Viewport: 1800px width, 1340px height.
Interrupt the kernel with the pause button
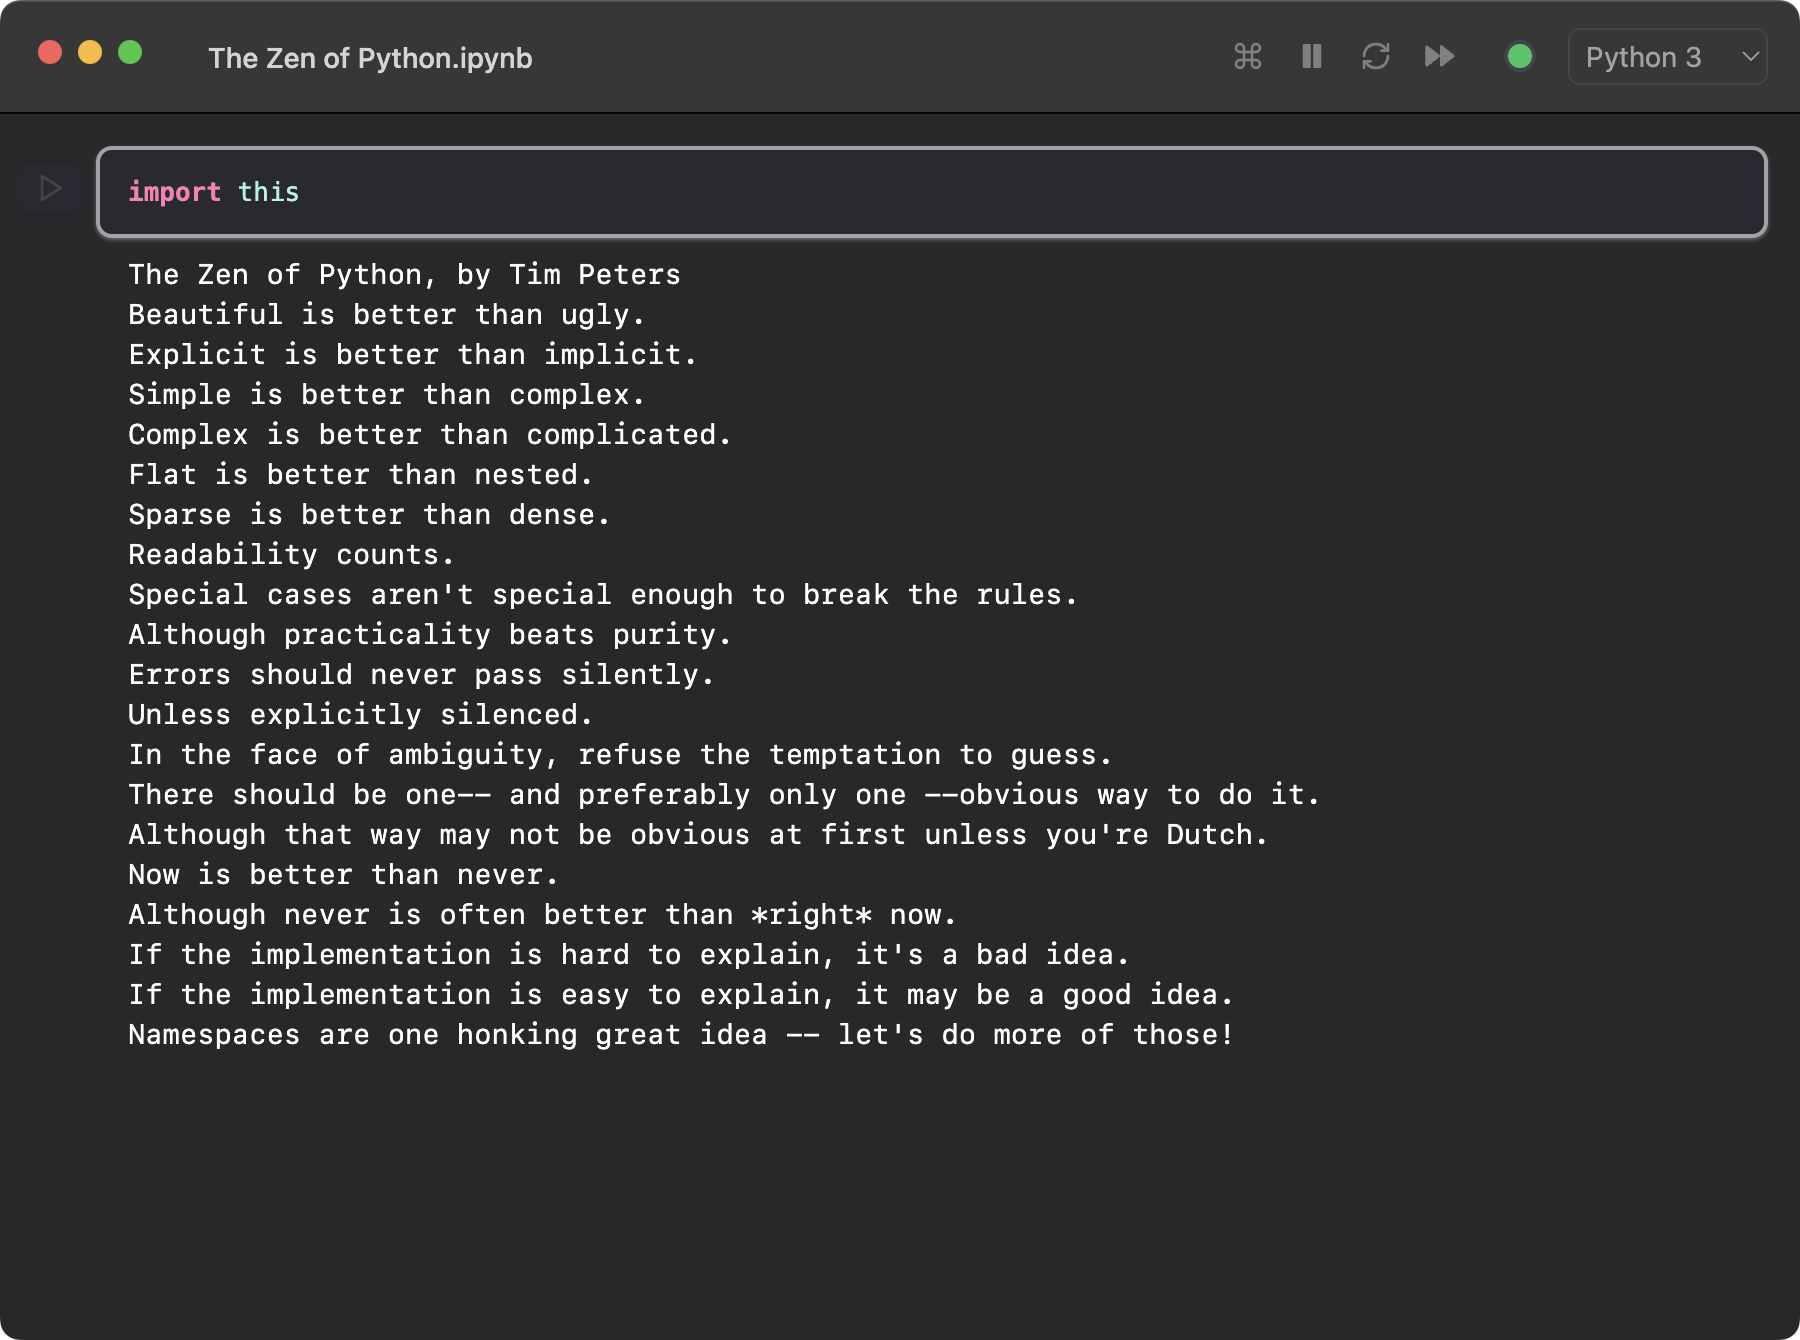(1312, 56)
